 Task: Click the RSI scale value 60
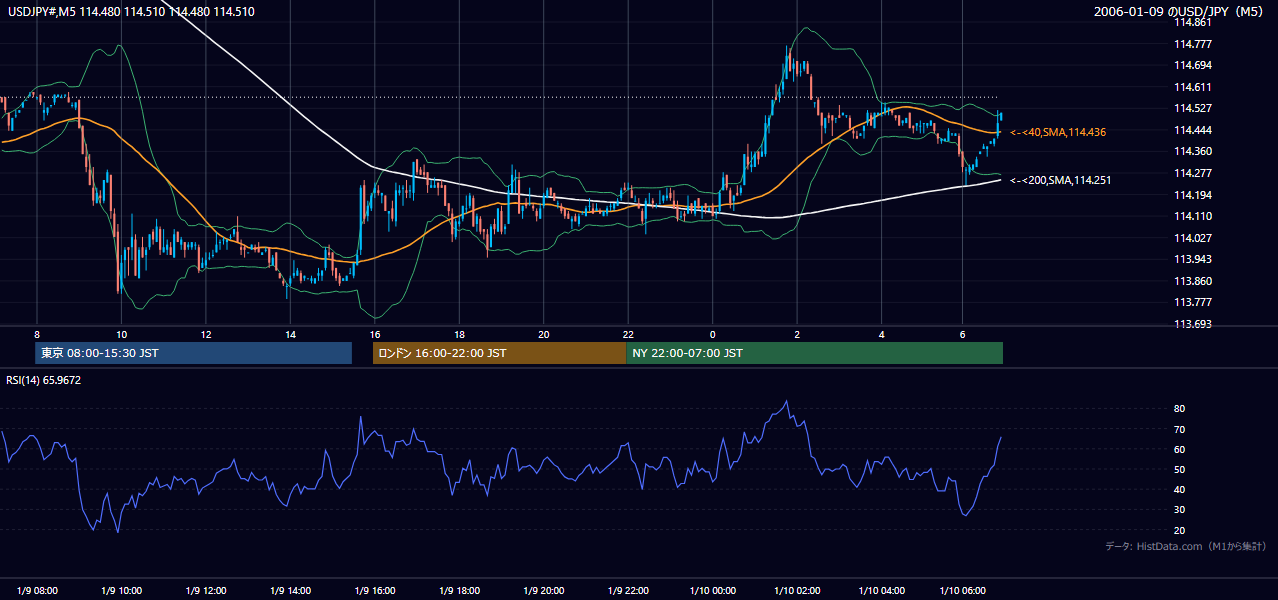click(x=1179, y=449)
